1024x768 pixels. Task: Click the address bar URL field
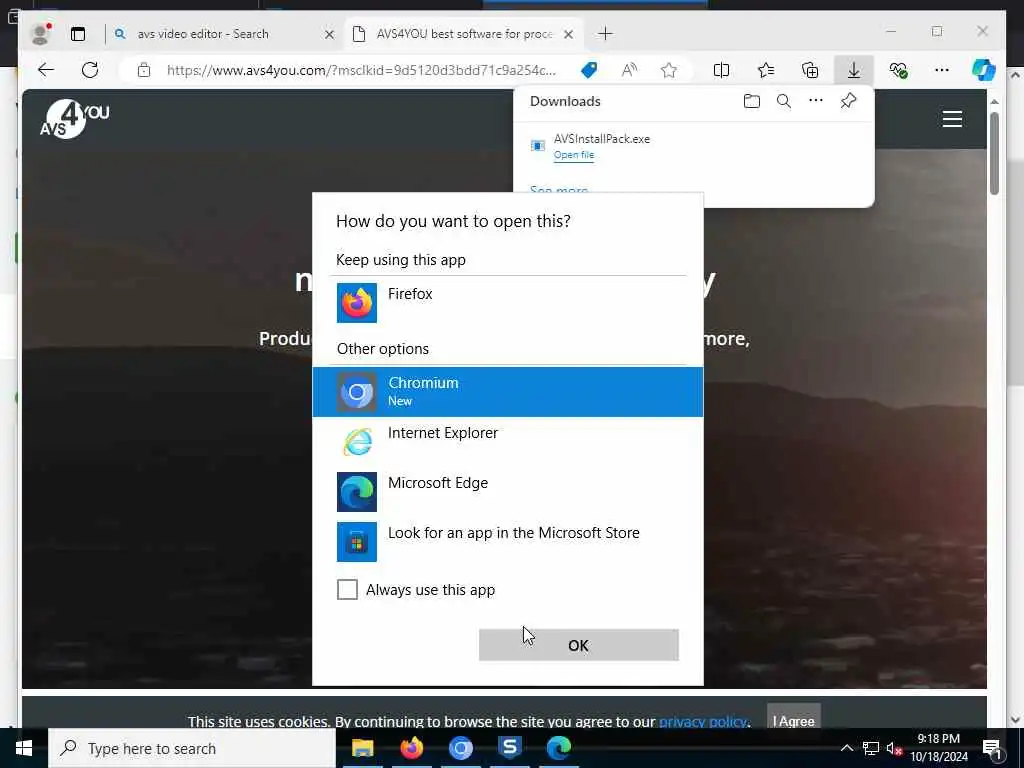tap(361, 70)
